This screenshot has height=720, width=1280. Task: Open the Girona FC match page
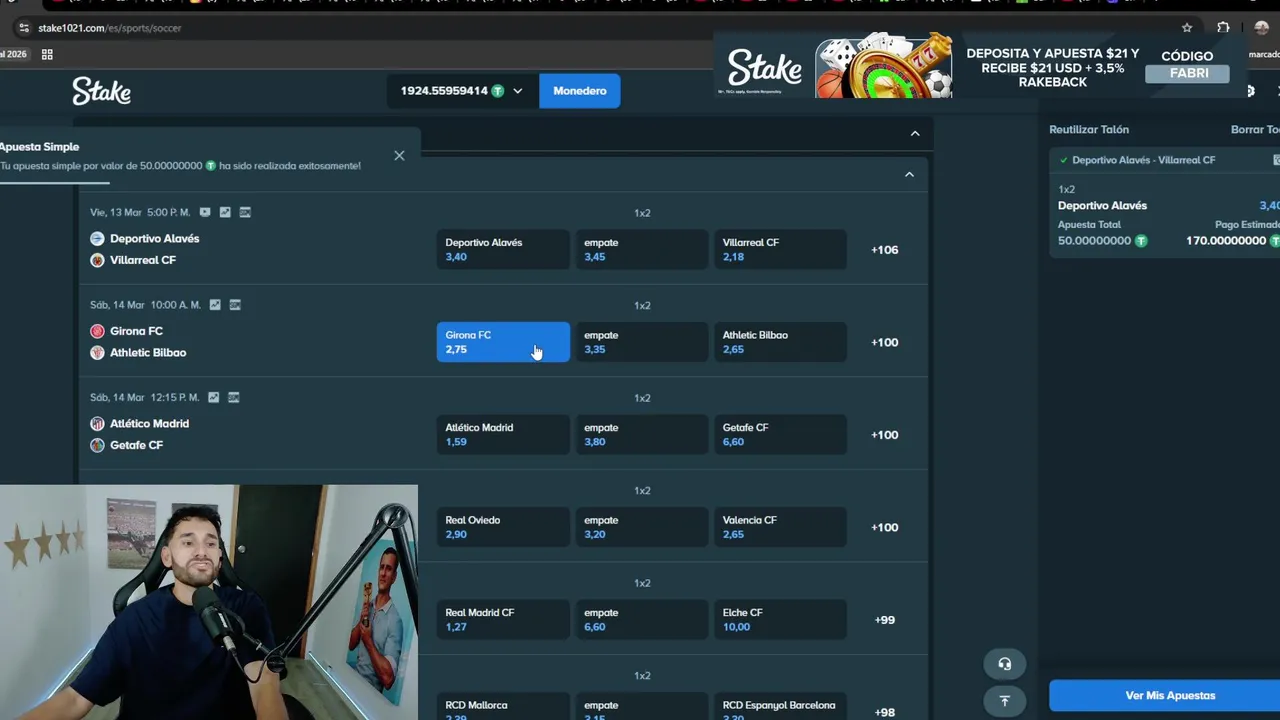[136, 331]
